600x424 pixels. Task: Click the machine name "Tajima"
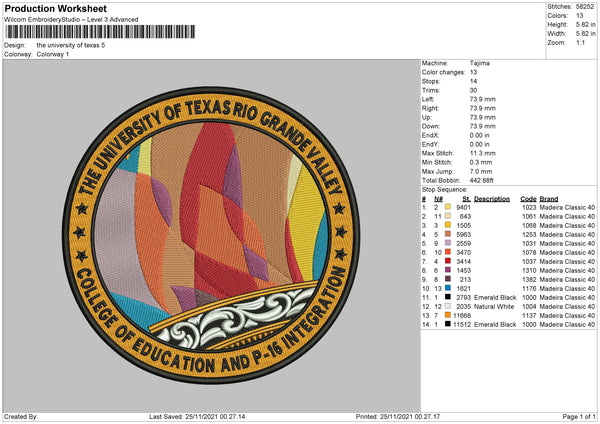click(x=479, y=63)
